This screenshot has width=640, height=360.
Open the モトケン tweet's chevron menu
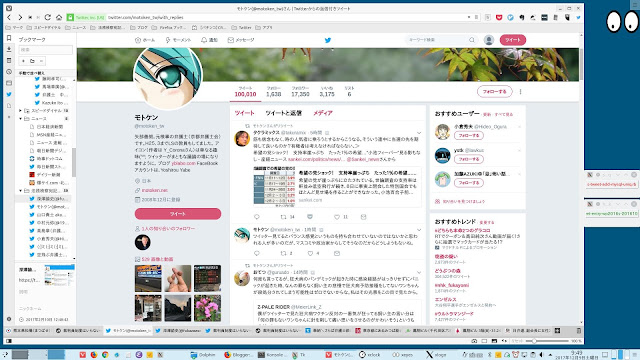tap(419, 230)
